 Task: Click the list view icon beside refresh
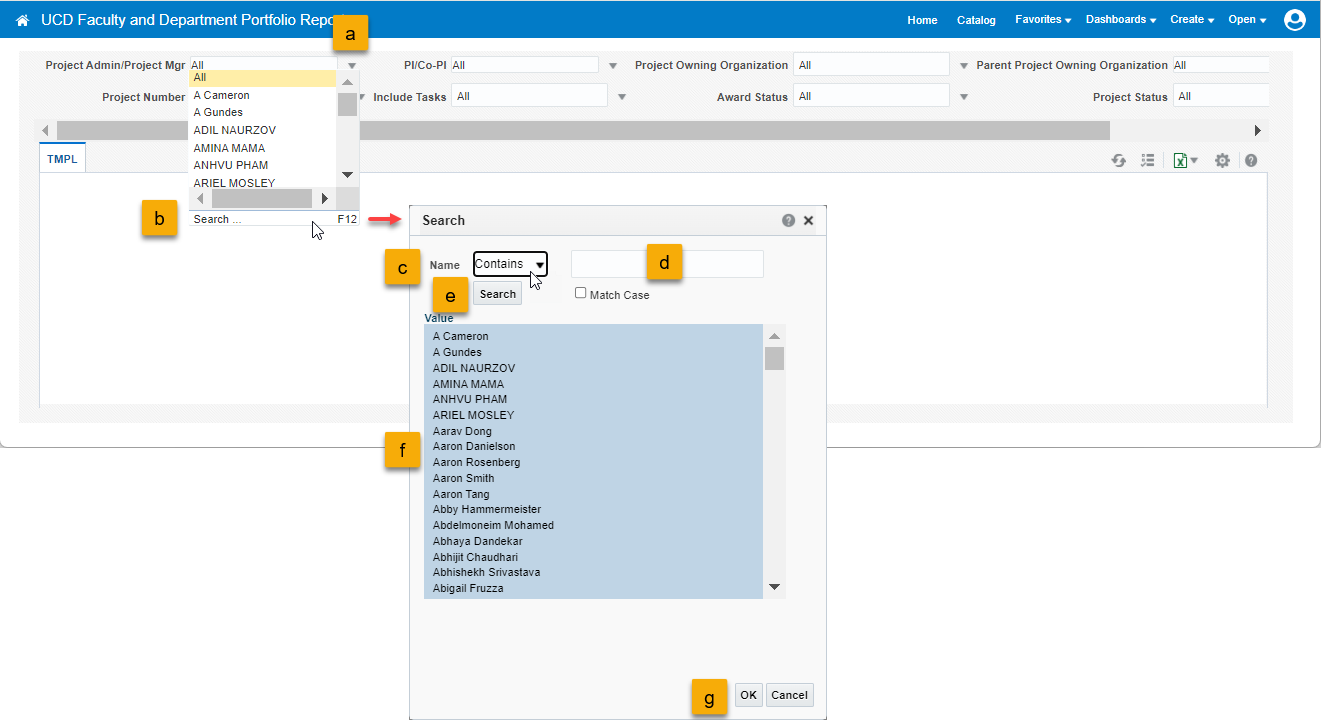(1147, 160)
